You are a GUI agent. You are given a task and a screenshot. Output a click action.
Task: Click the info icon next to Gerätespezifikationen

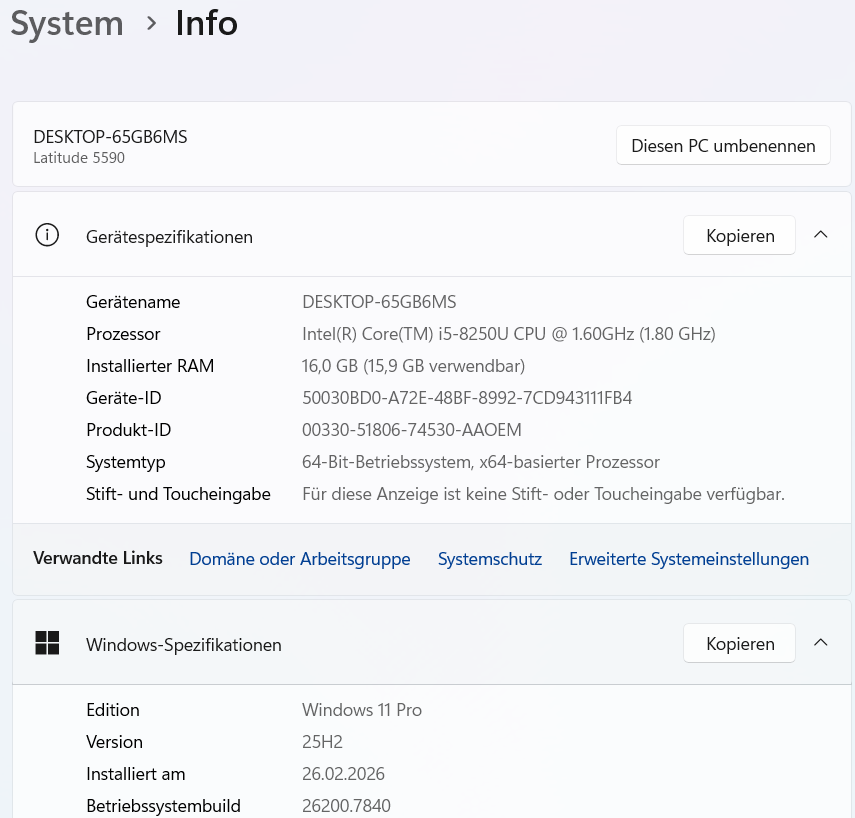coord(47,236)
